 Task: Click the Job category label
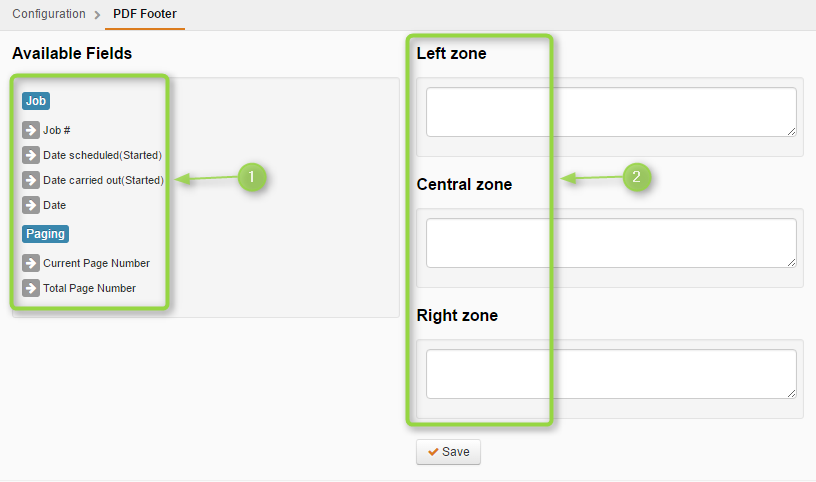(x=36, y=101)
